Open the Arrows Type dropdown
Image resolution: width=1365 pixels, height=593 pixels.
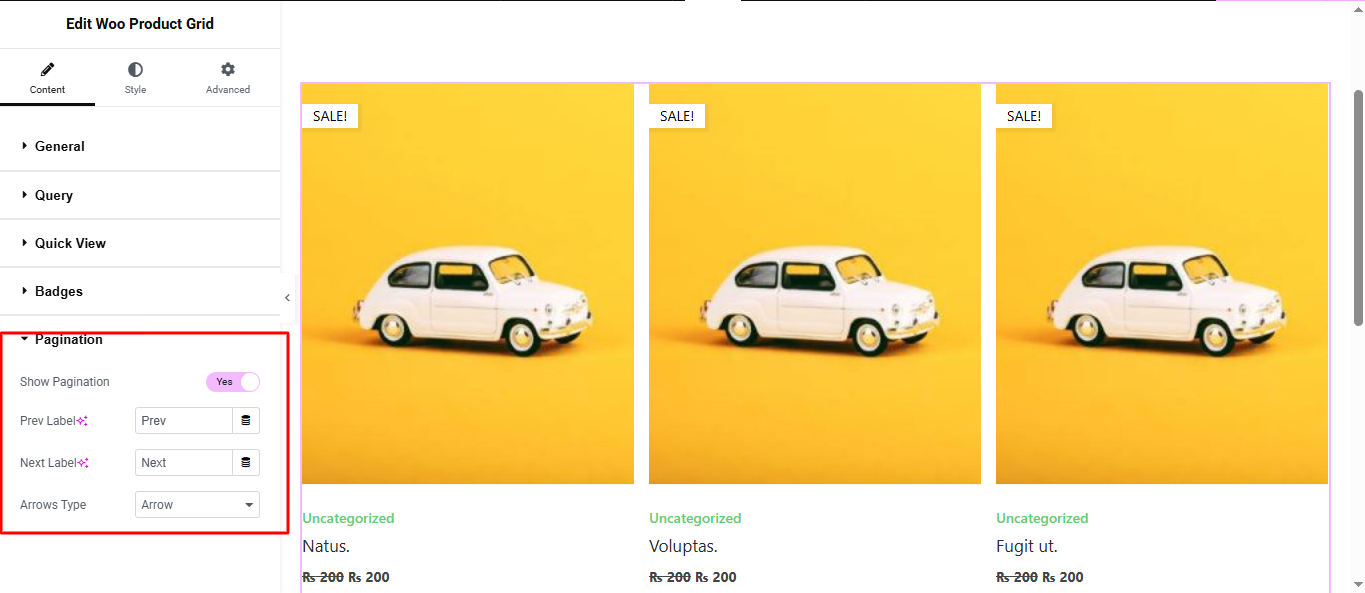(197, 505)
